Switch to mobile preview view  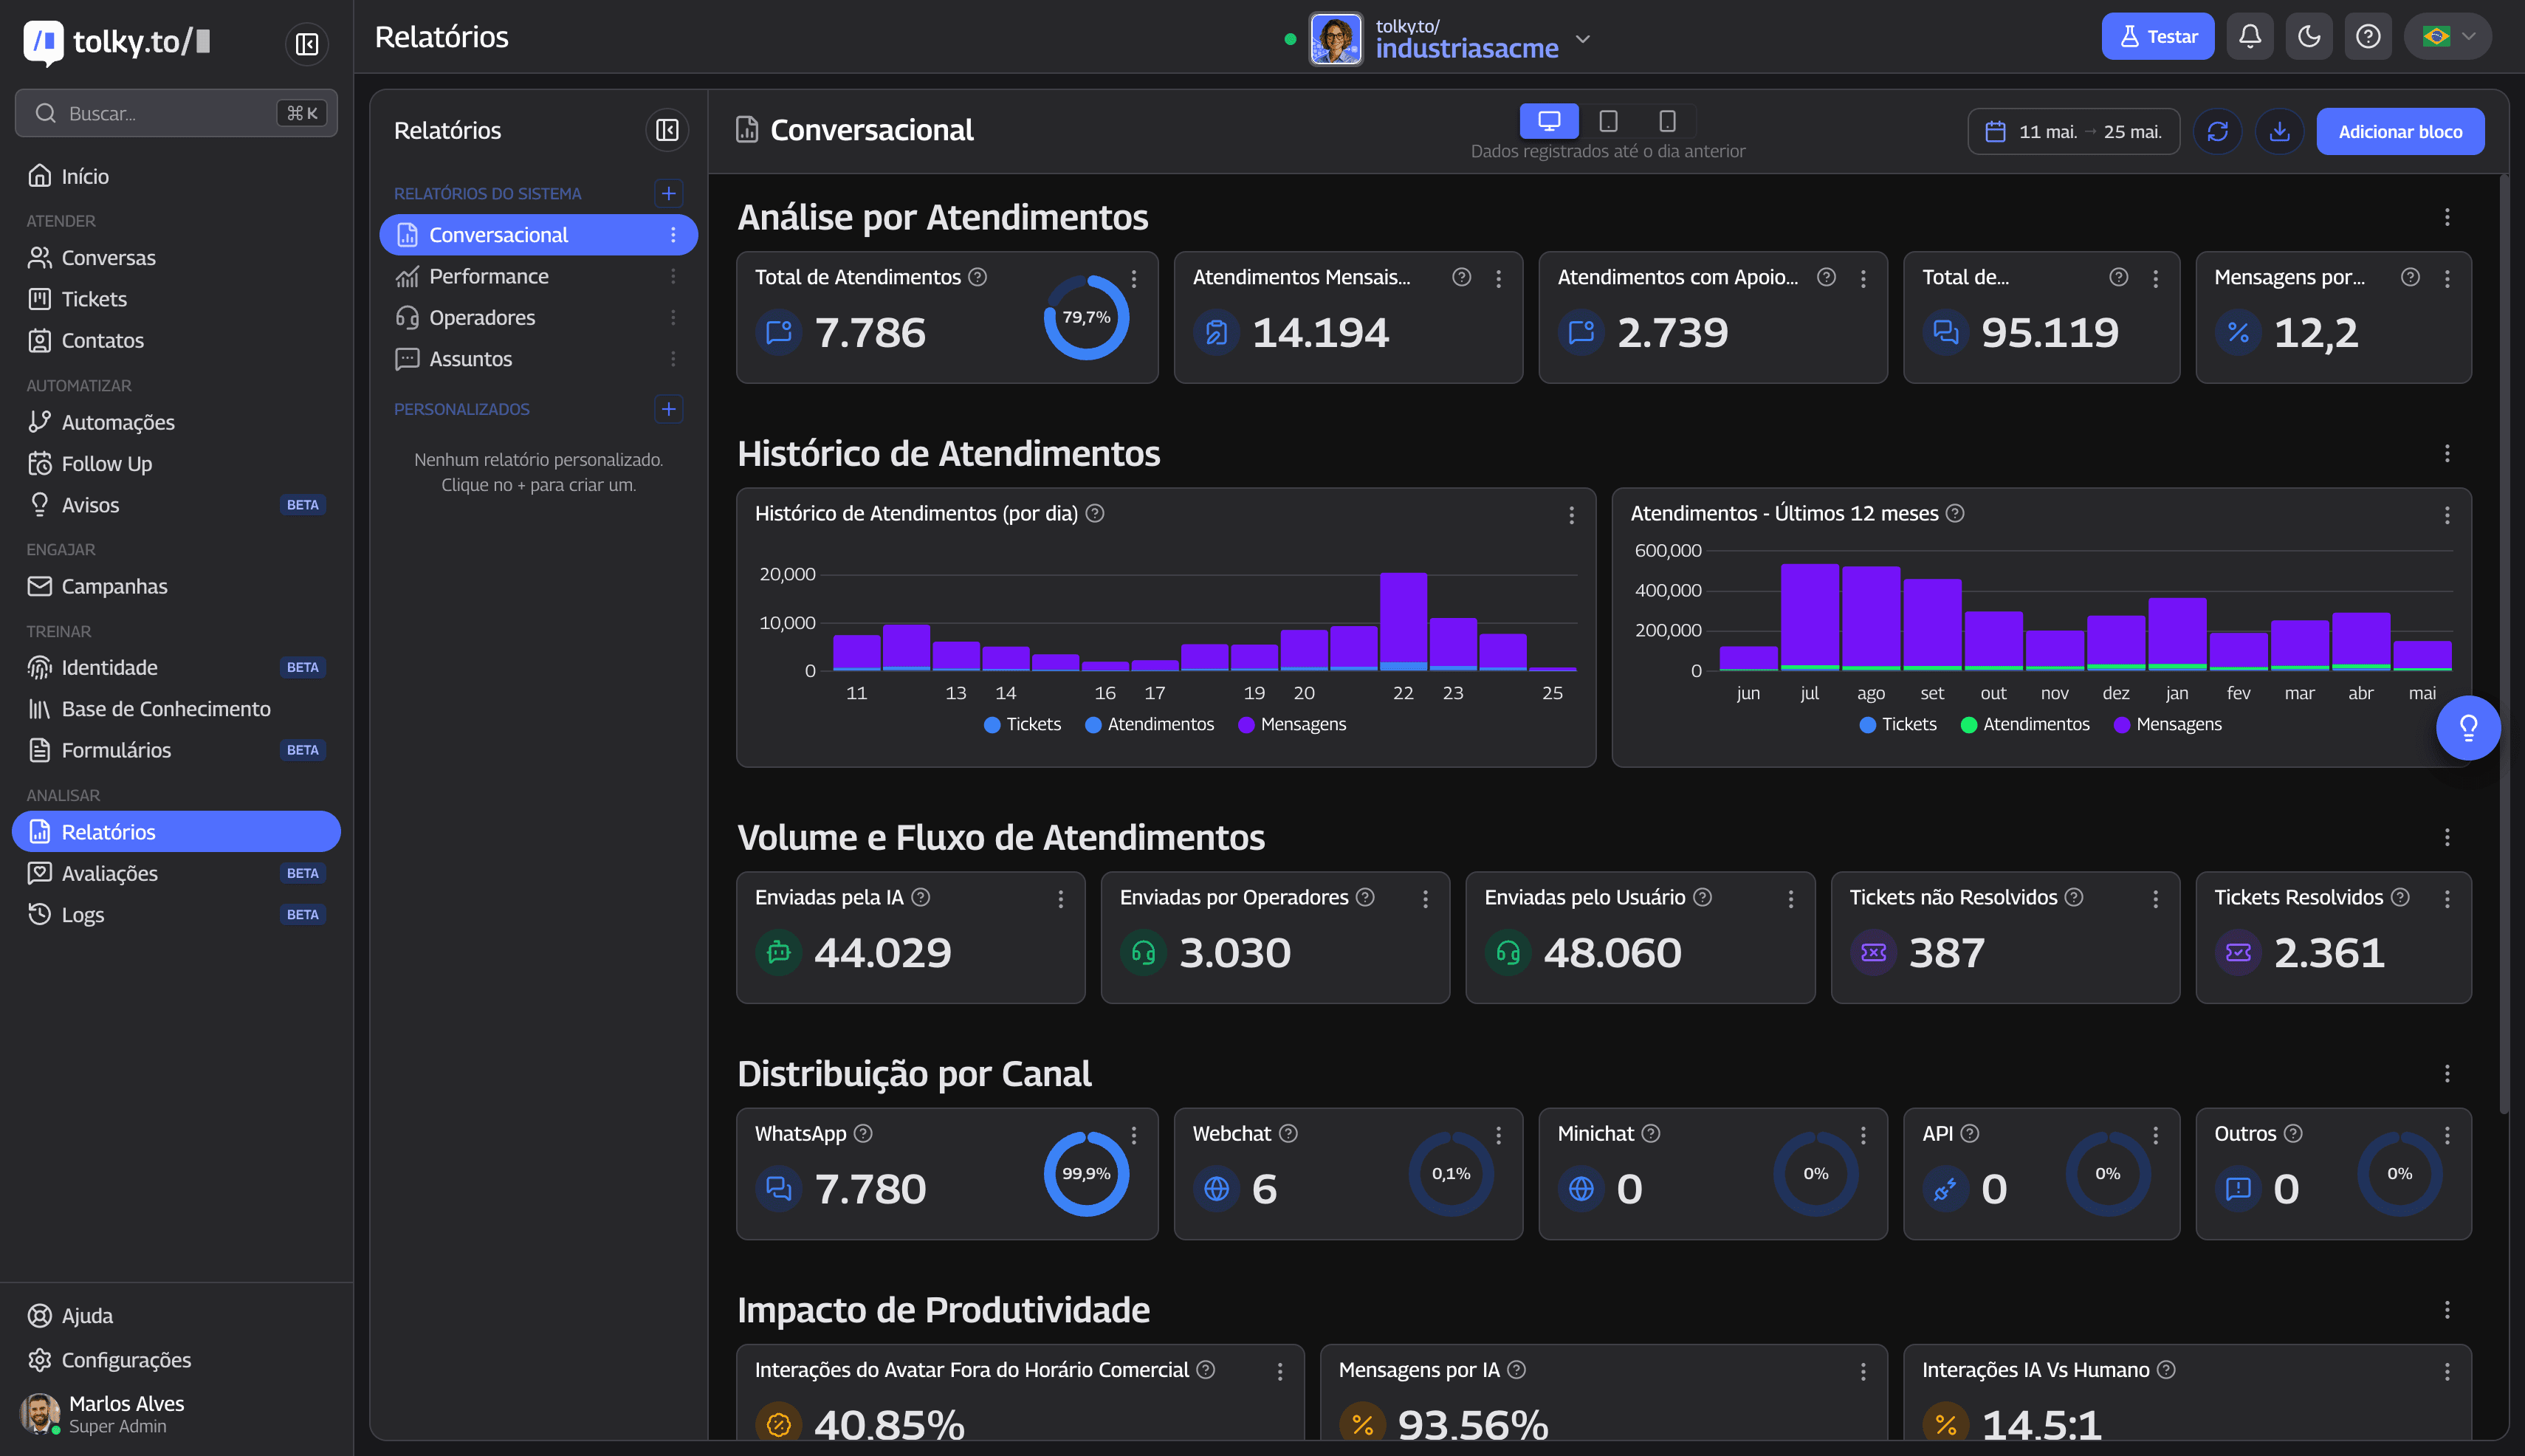coord(1666,121)
